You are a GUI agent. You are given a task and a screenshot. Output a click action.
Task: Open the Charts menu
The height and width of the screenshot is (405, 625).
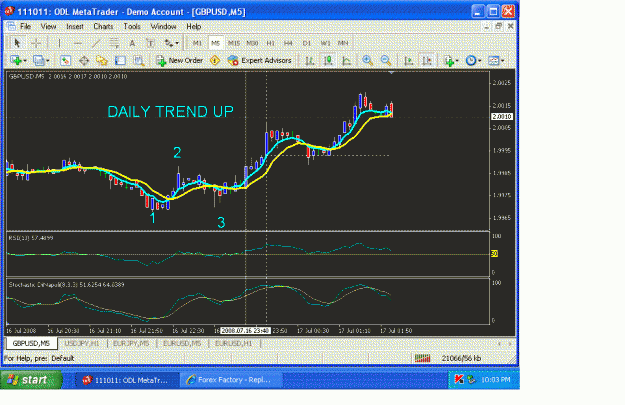103,27
